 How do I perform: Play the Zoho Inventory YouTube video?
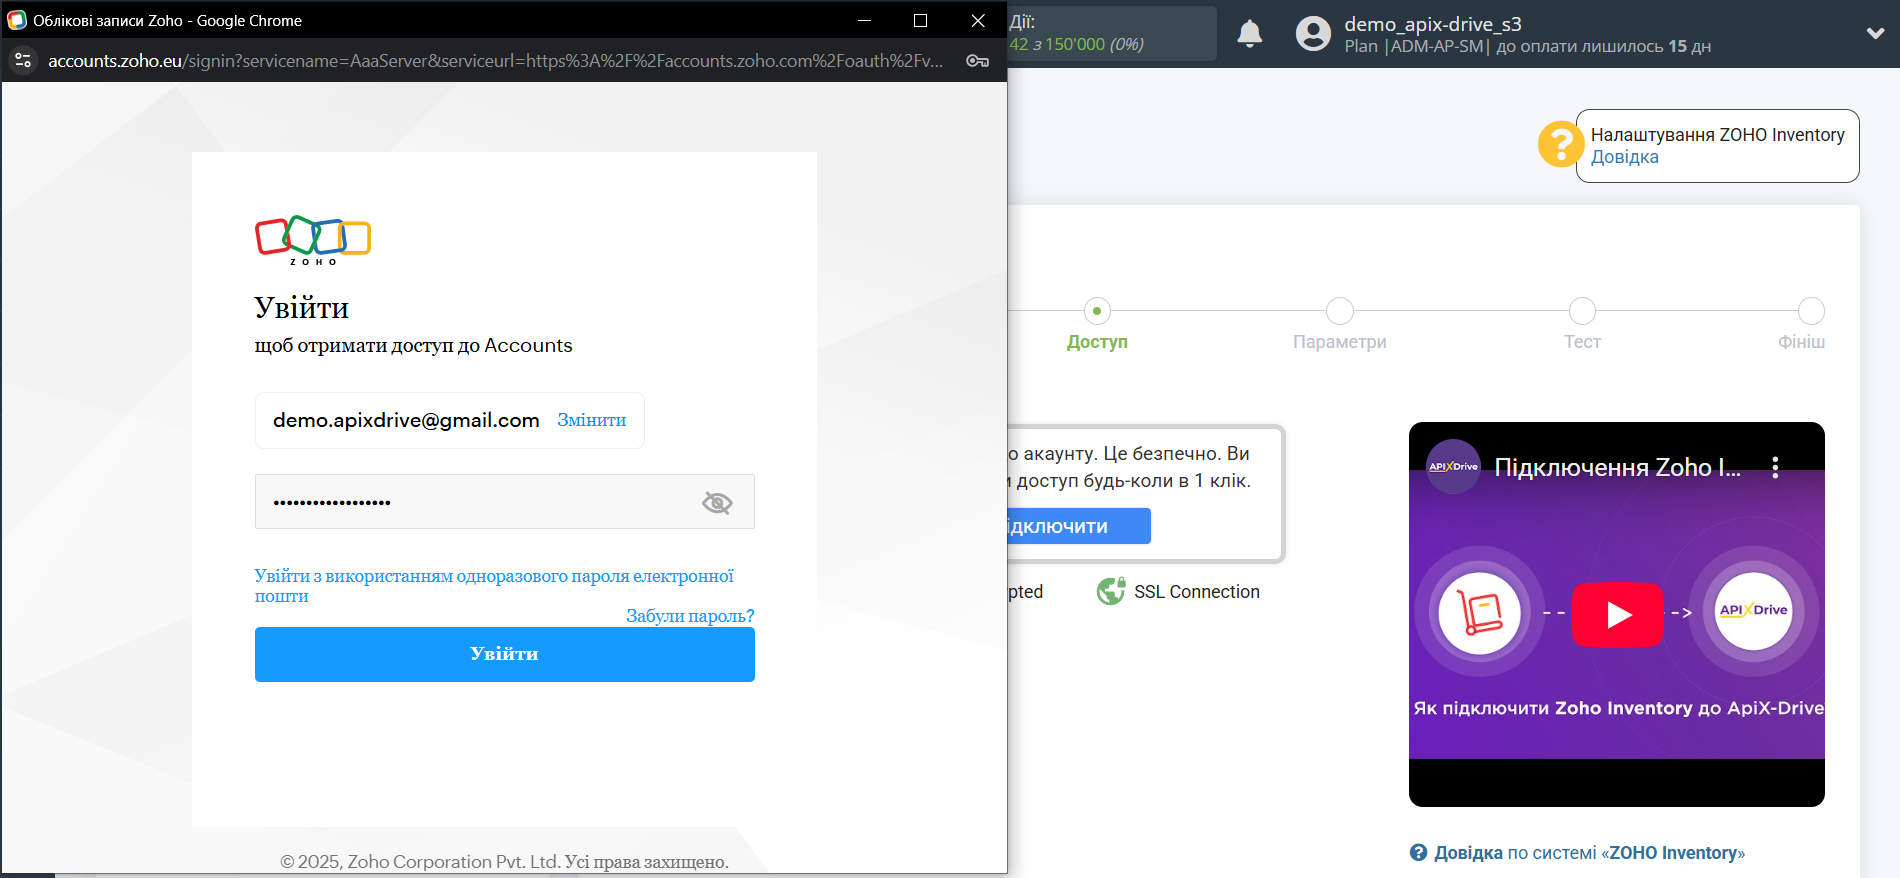[1617, 614]
